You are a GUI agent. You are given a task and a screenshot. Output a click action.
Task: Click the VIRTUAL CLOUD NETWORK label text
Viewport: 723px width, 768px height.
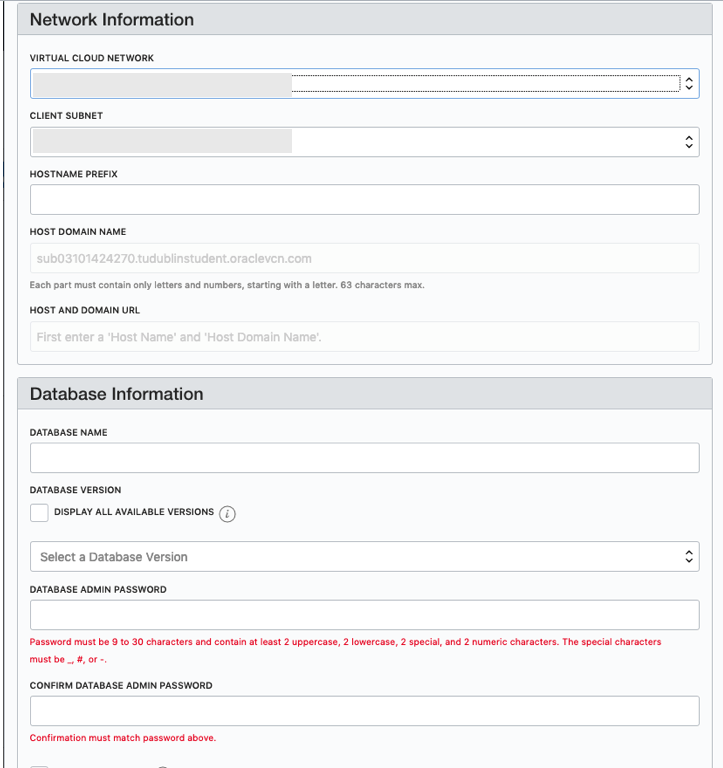[x=92, y=59]
